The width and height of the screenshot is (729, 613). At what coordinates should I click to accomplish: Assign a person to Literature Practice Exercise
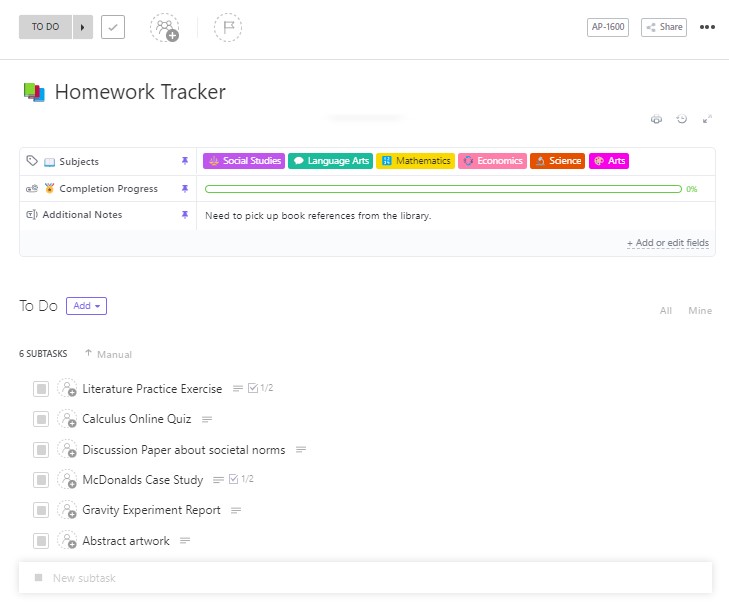(x=68, y=388)
